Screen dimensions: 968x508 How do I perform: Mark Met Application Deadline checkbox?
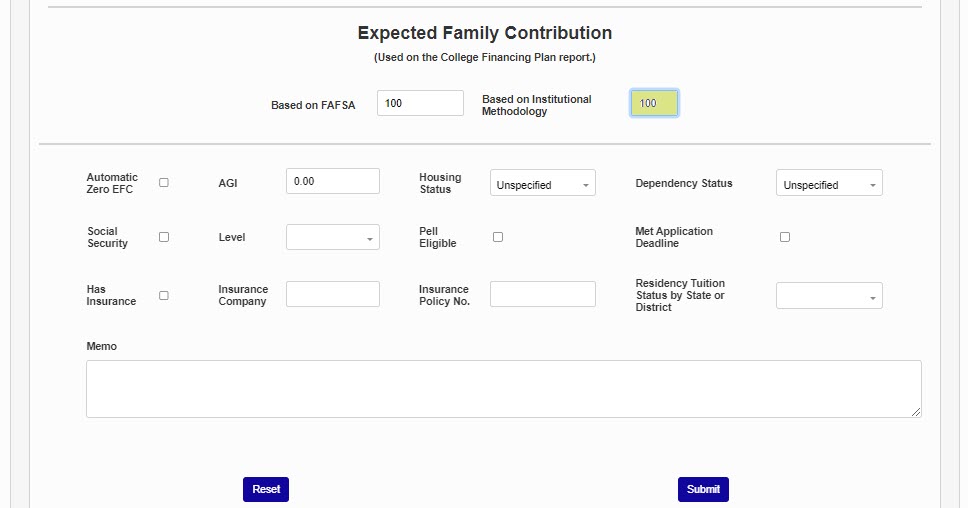[785, 237]
